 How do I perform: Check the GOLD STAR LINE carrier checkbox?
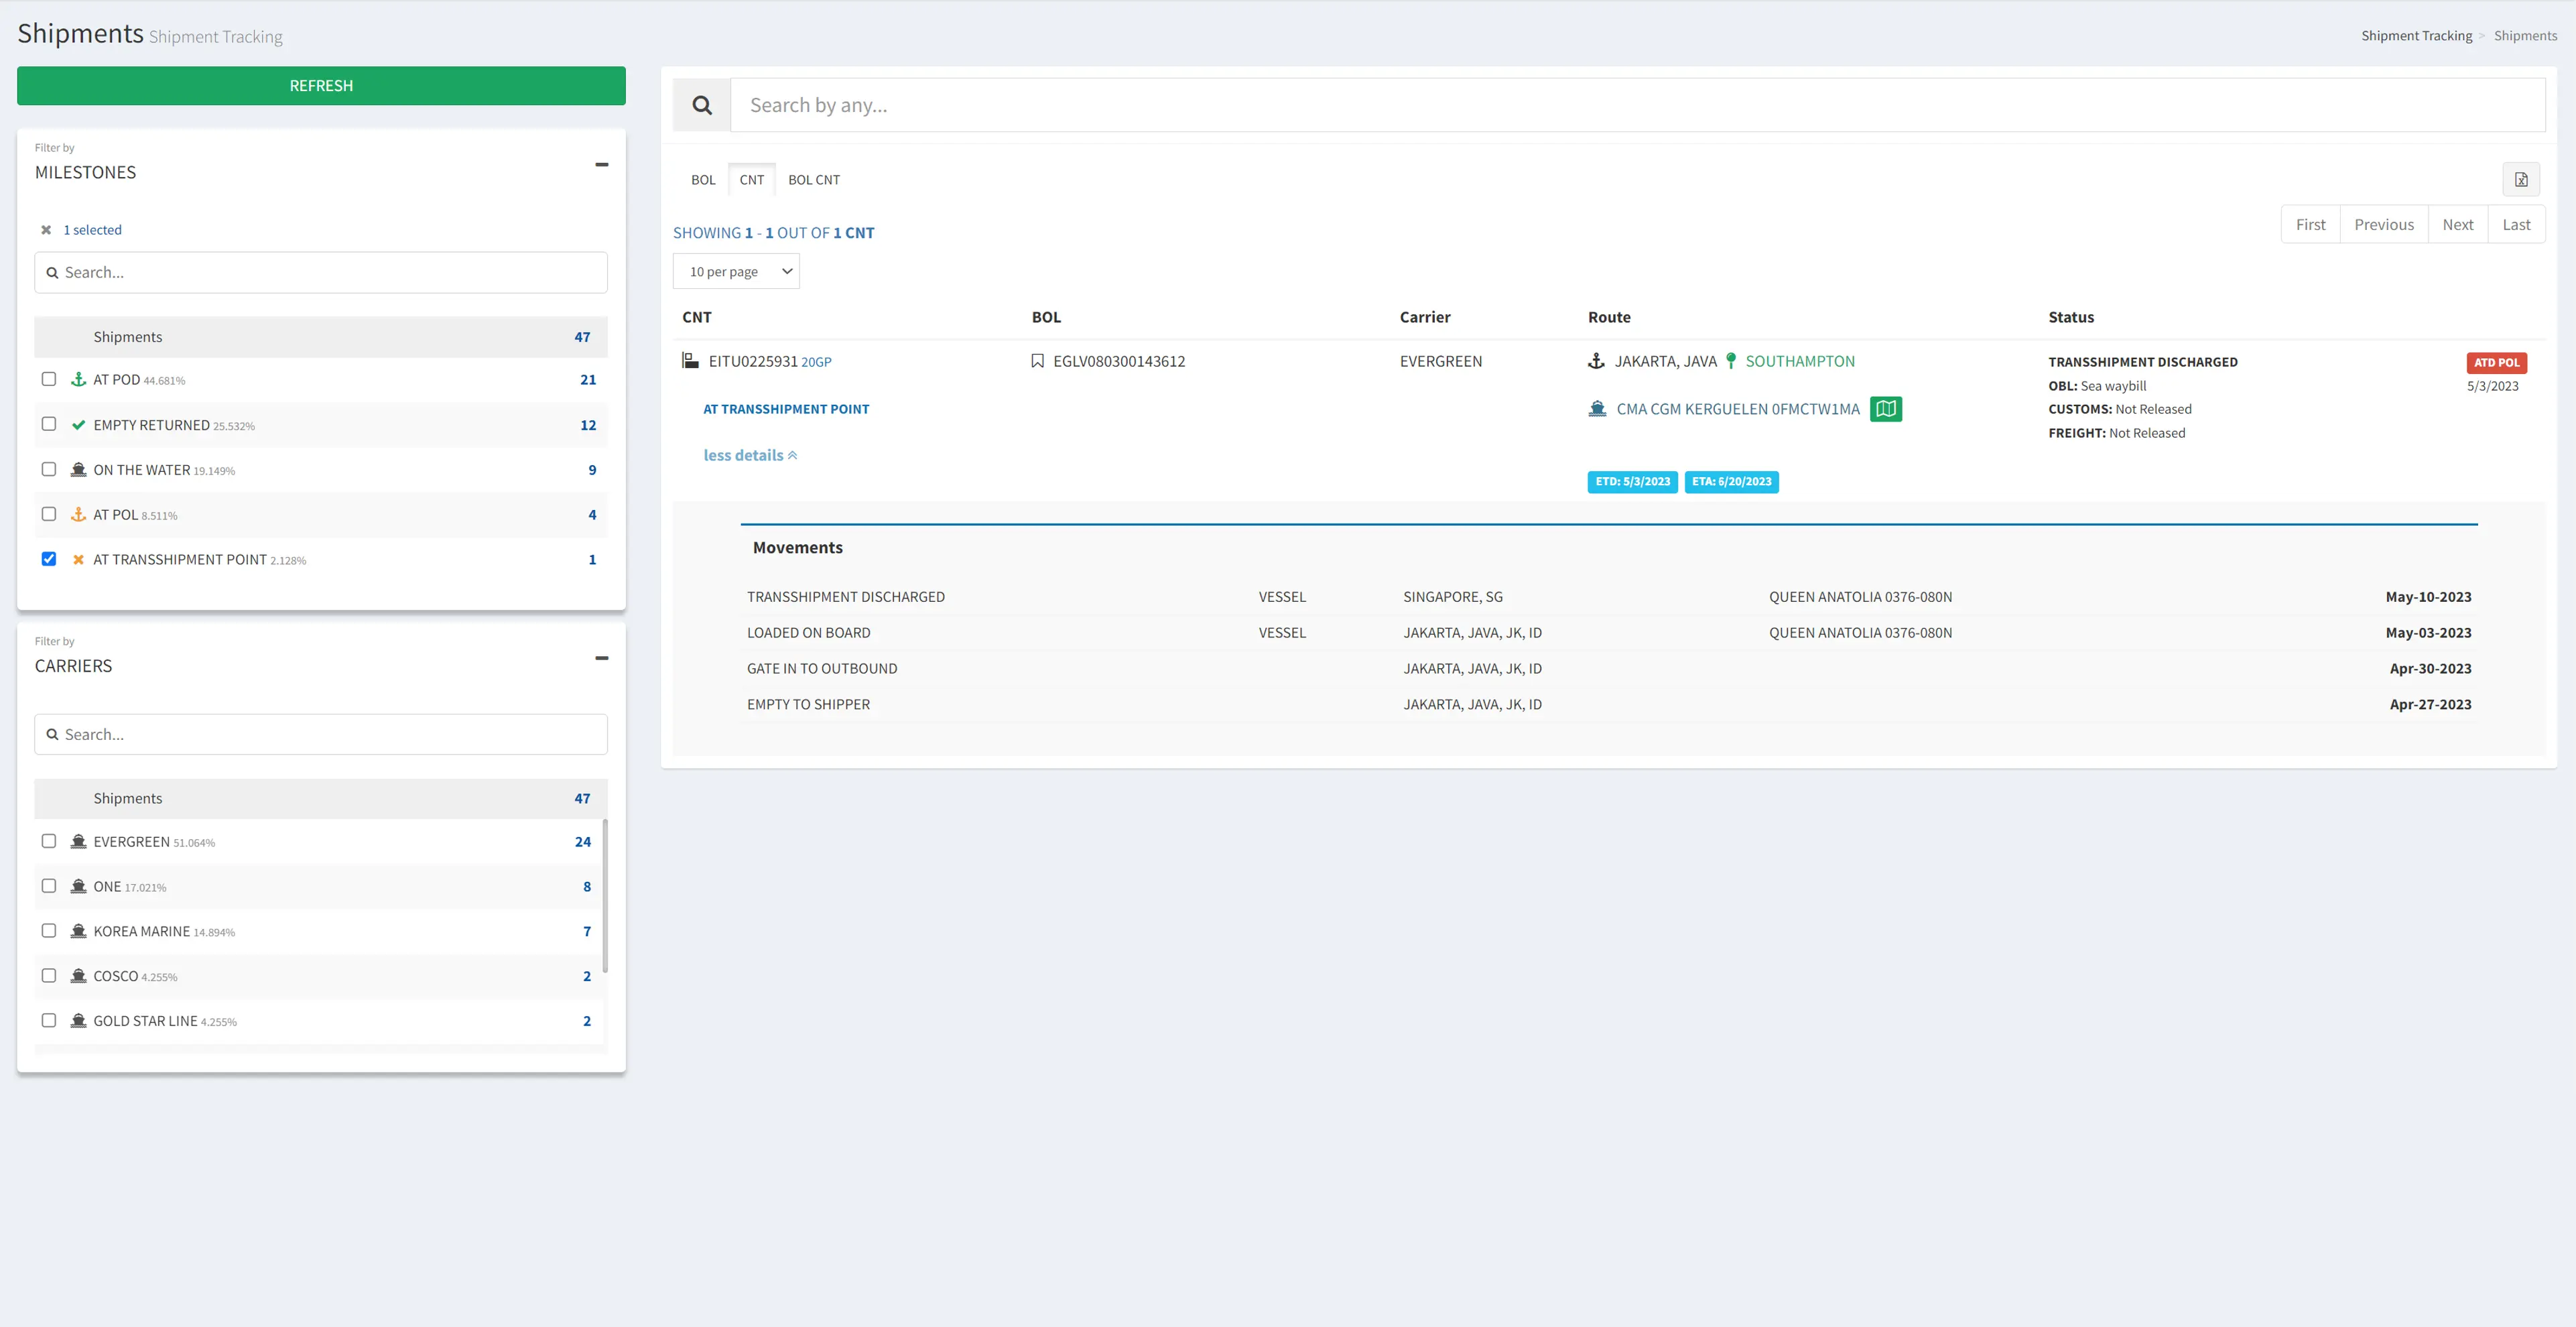coord(49,1021)
